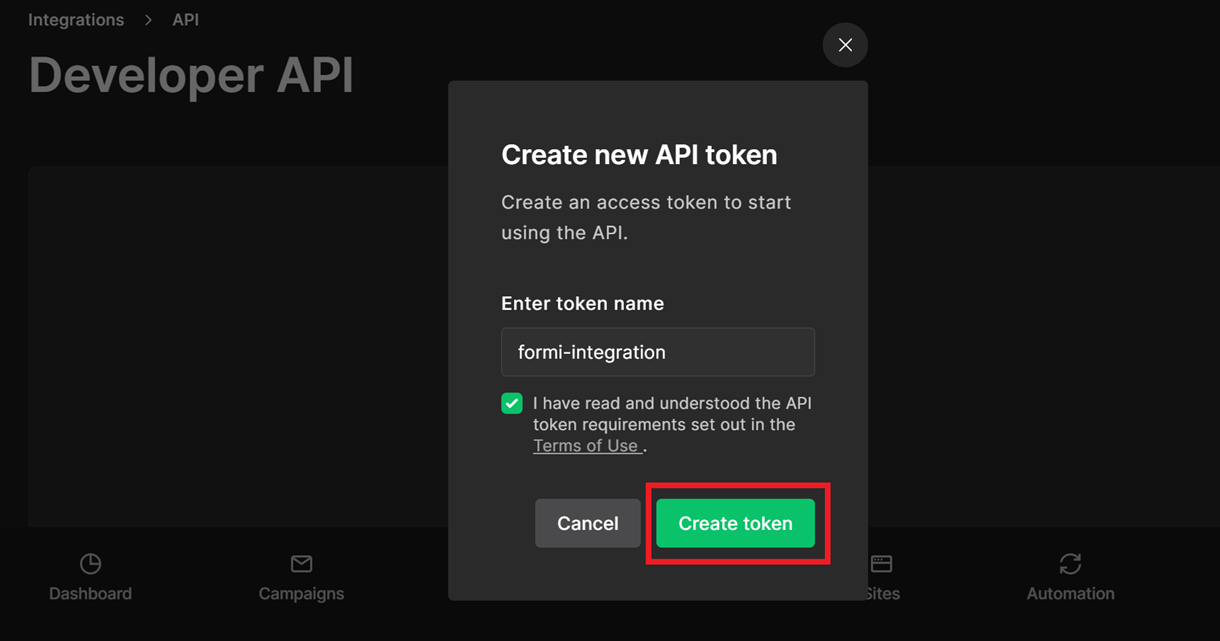Open the Sites browser window icon
This screenshot has height=641, width=1220.
881,564
